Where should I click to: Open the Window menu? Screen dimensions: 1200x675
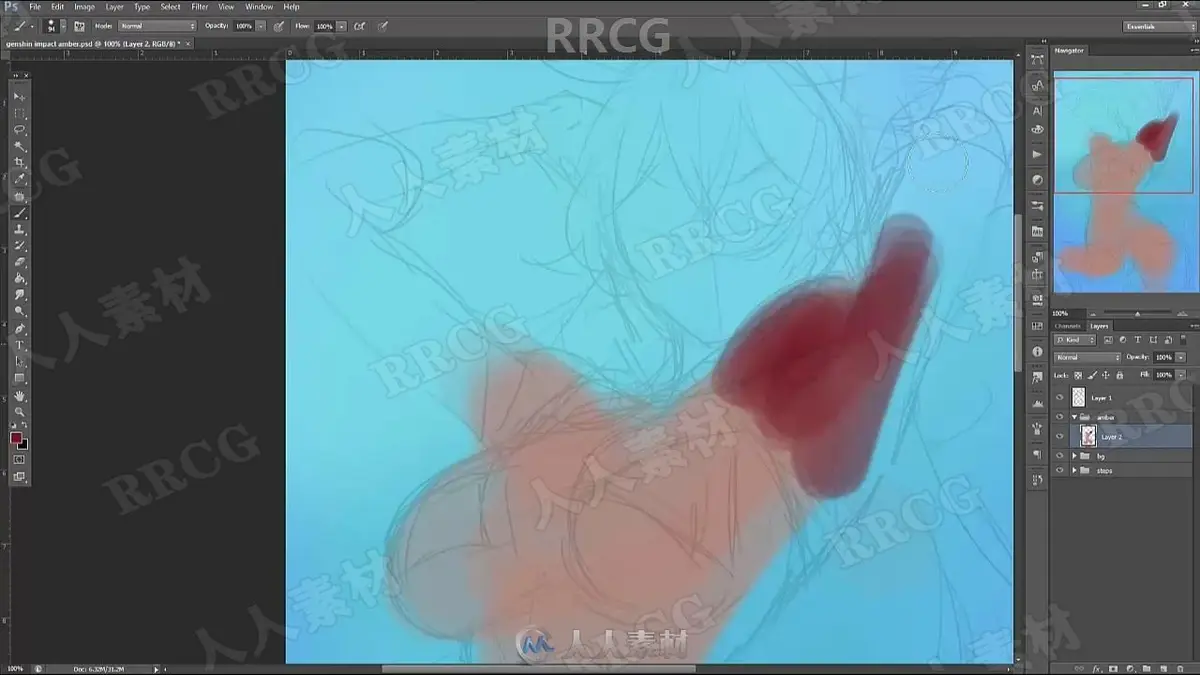point(259,7)
